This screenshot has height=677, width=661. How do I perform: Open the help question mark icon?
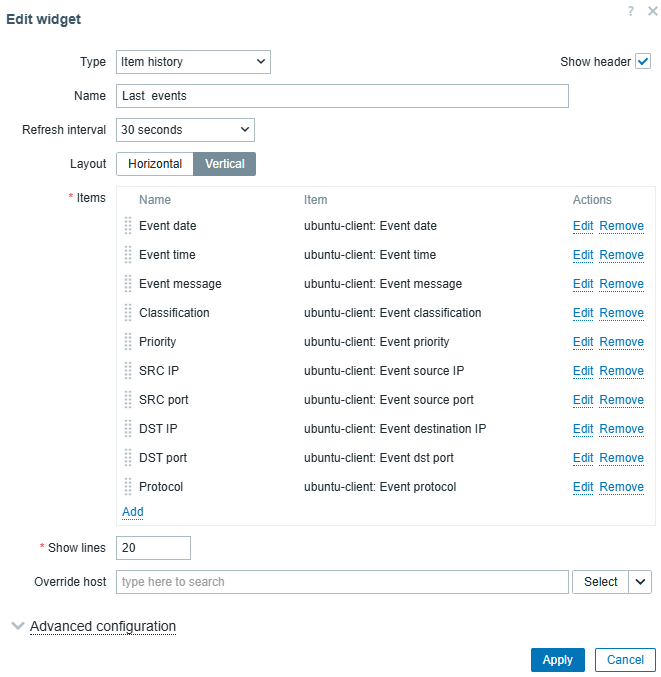click(631, 11)
